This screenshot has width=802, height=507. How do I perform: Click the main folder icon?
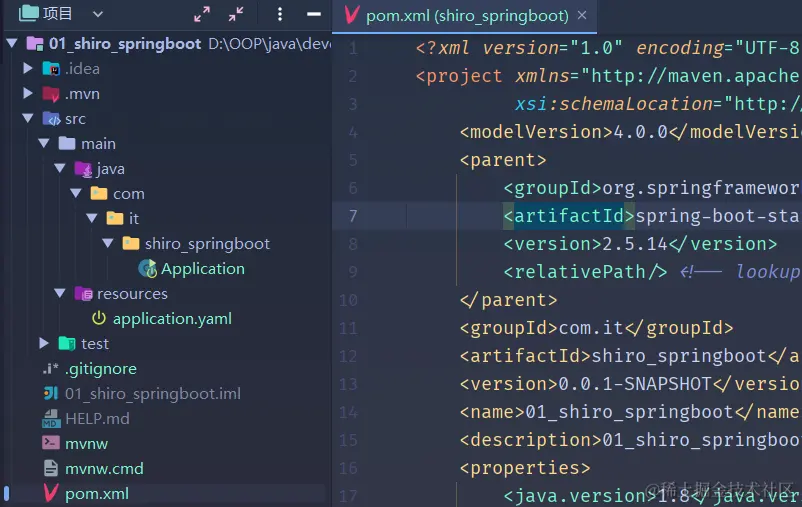click(x=67, y=143)
